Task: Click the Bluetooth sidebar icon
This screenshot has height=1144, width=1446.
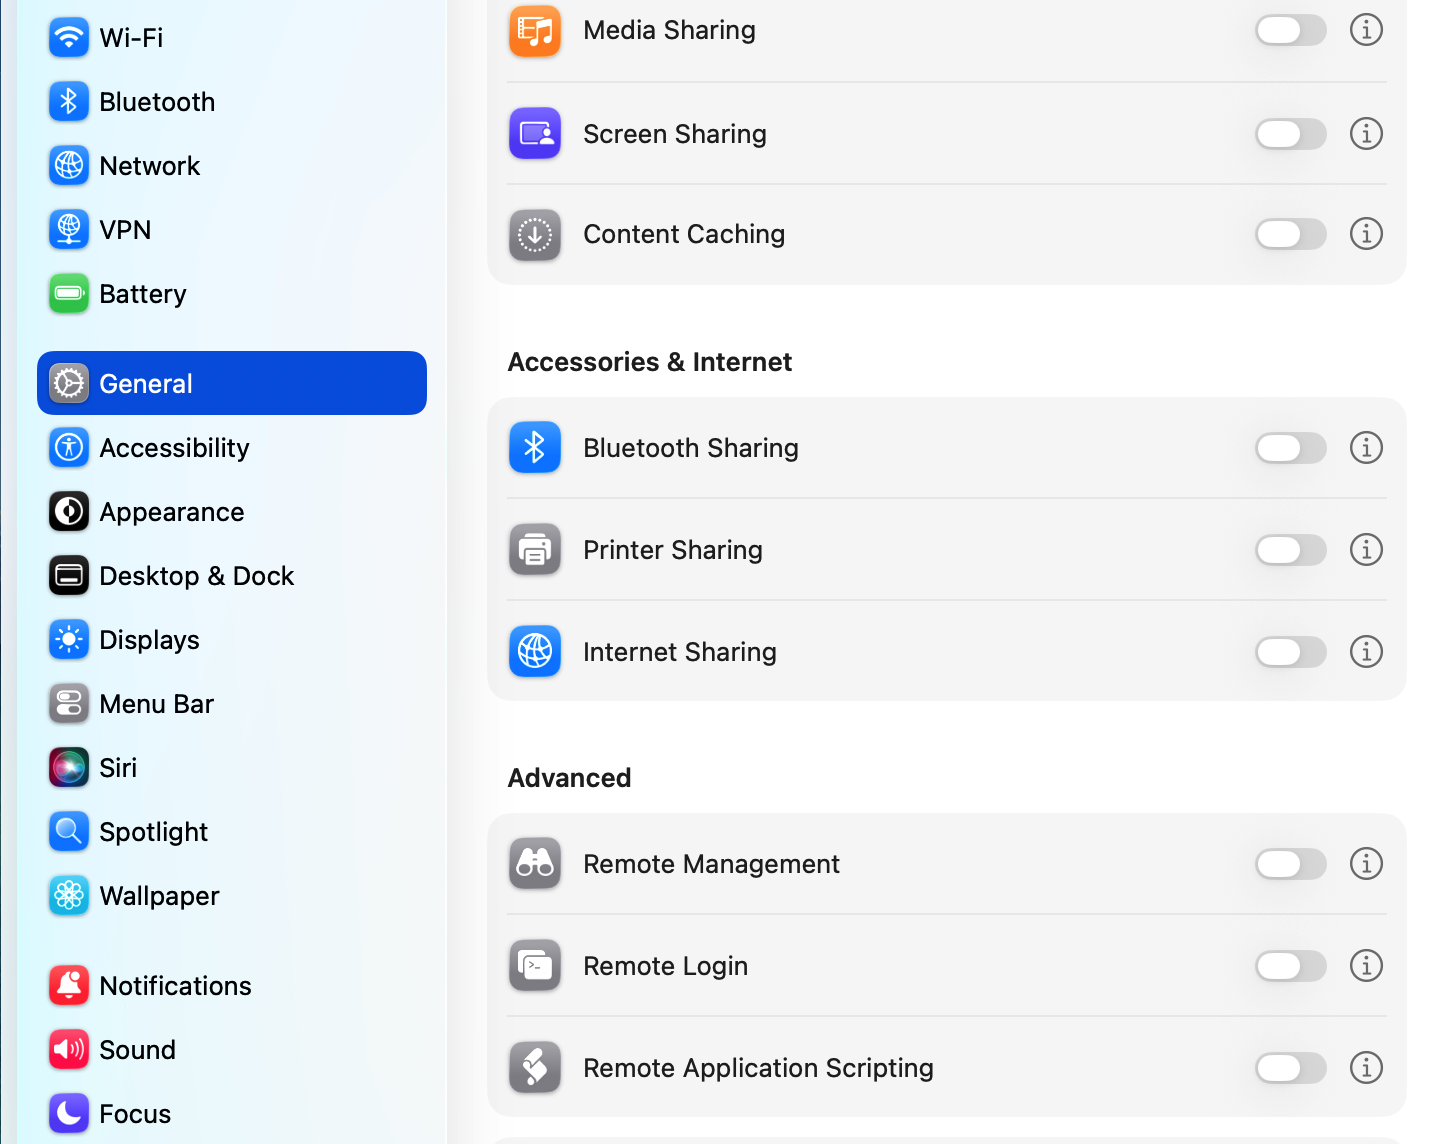Action: click(x=68, y=102)
